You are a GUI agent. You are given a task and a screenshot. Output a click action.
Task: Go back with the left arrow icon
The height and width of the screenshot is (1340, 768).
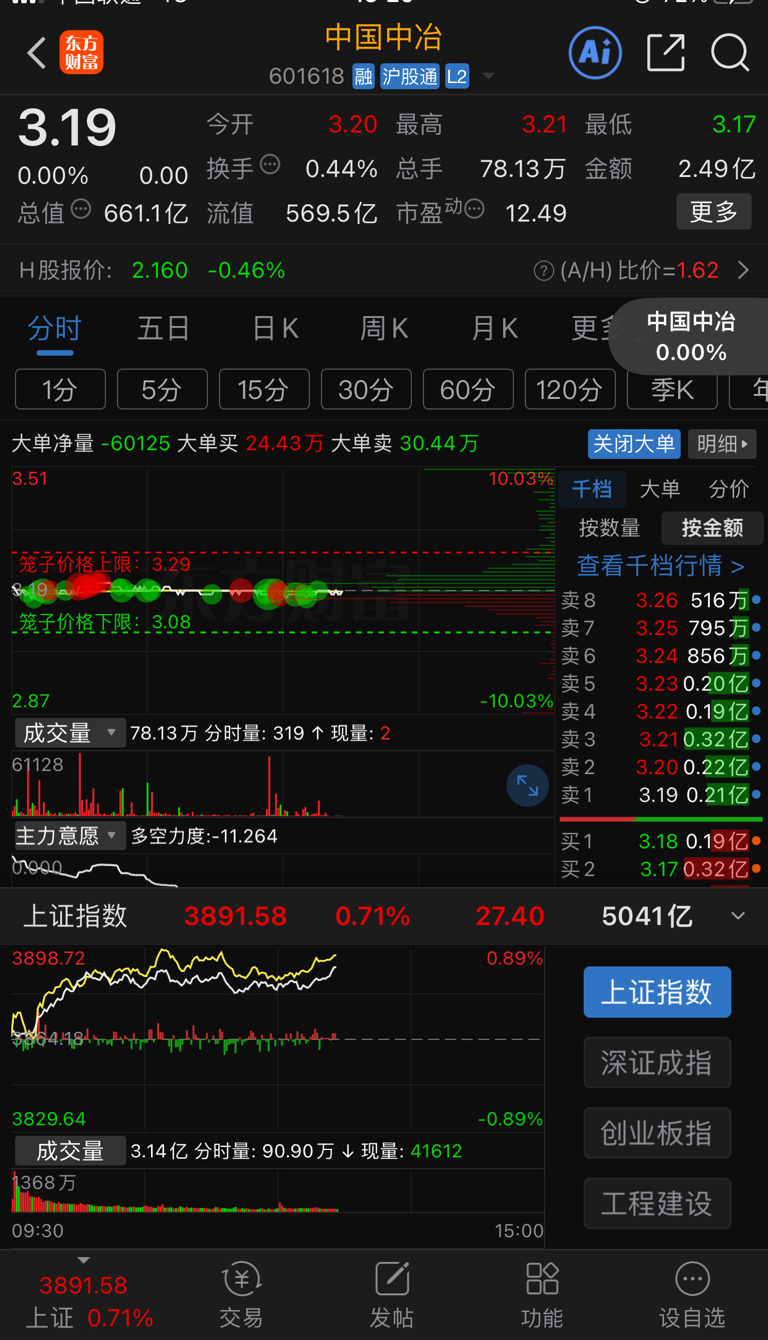pos(36,53)
